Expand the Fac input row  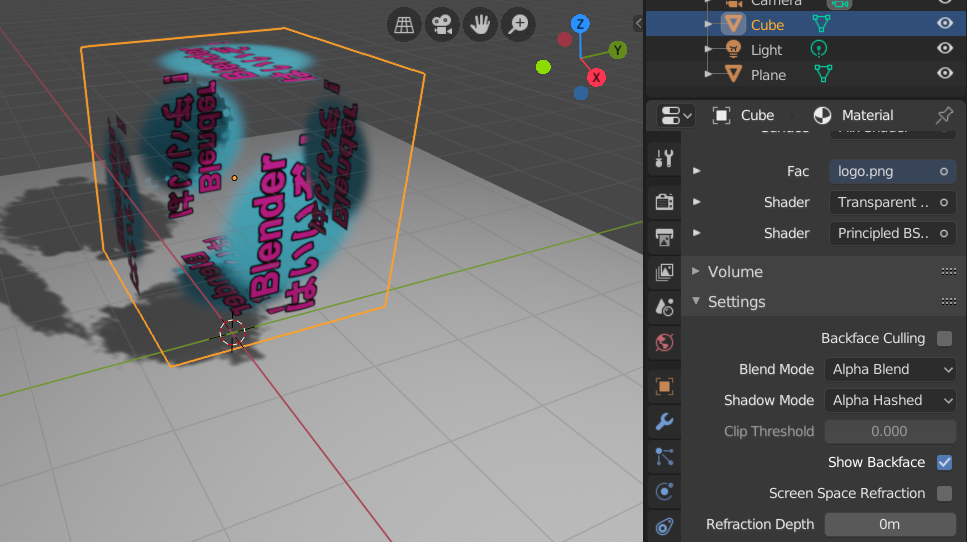point(697,171)
